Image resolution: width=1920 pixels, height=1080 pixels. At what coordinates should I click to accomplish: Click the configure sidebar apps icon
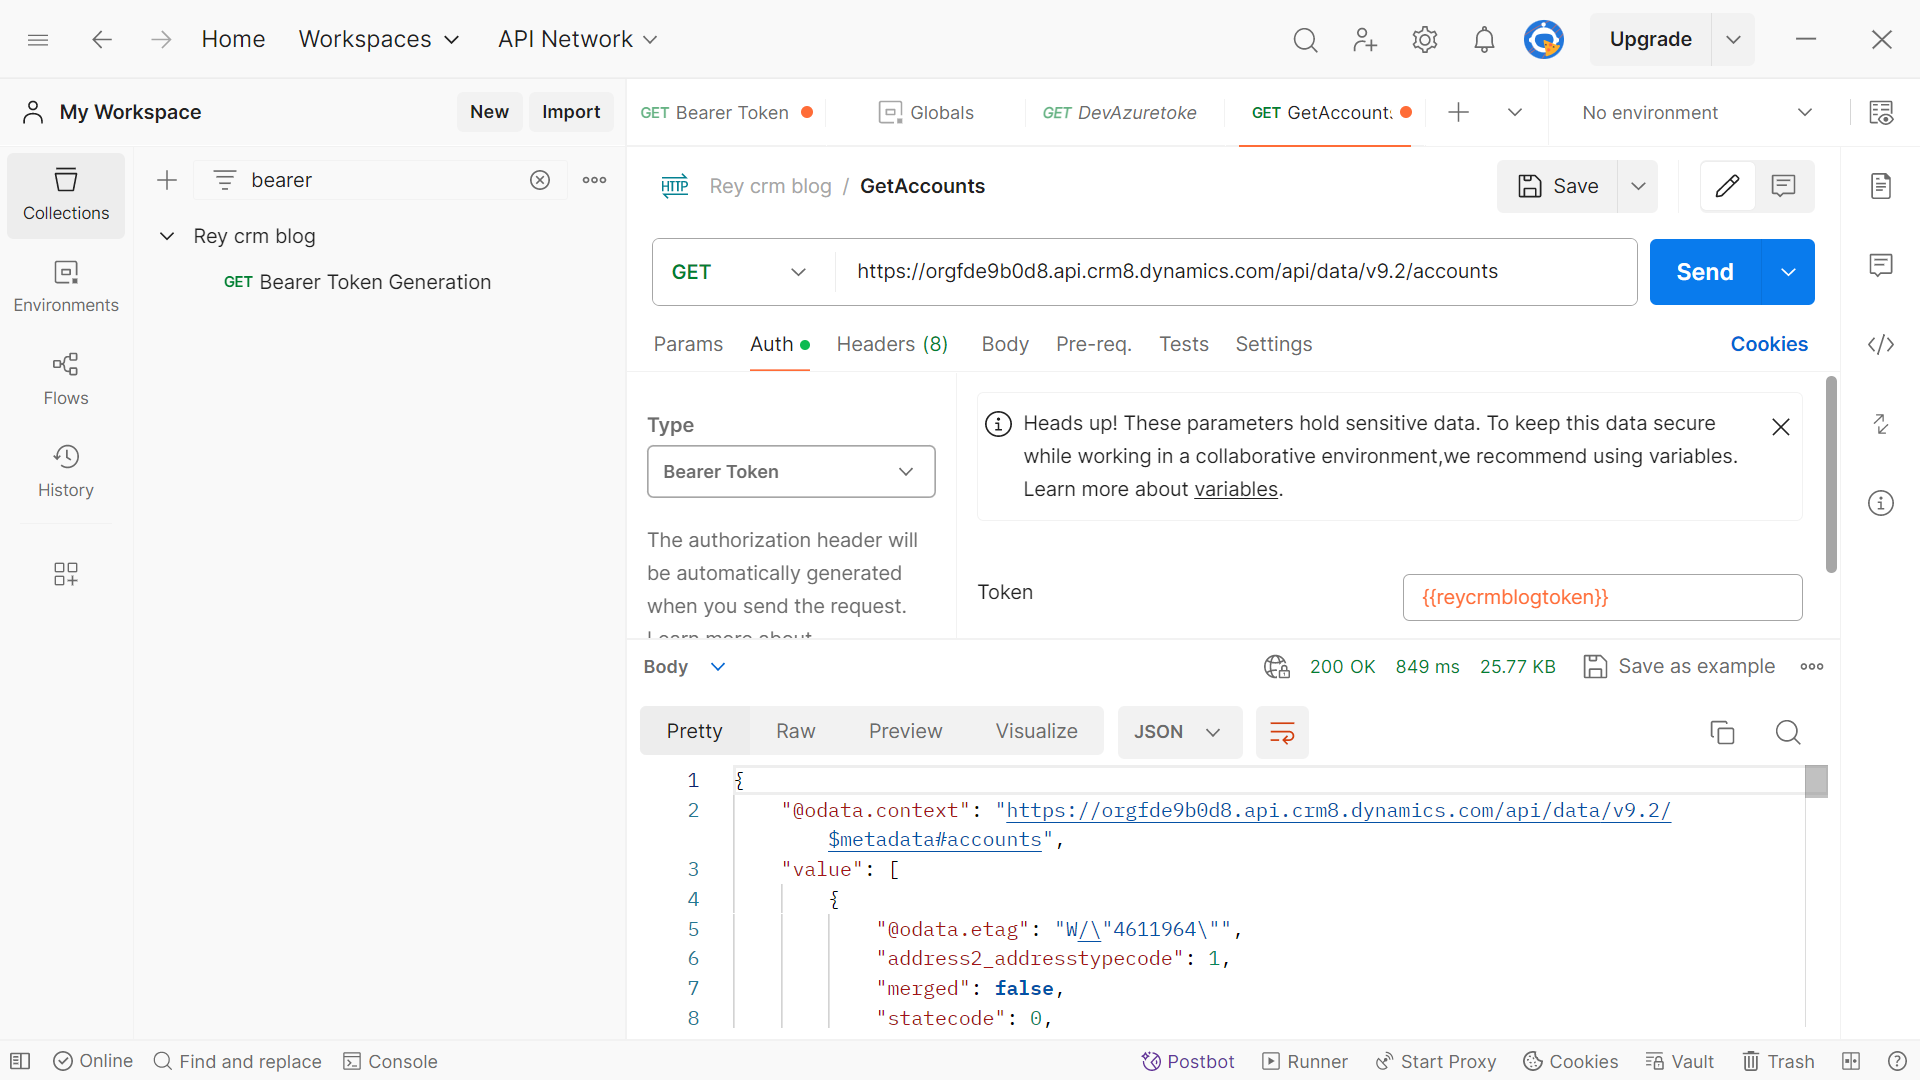pos(66,573)
